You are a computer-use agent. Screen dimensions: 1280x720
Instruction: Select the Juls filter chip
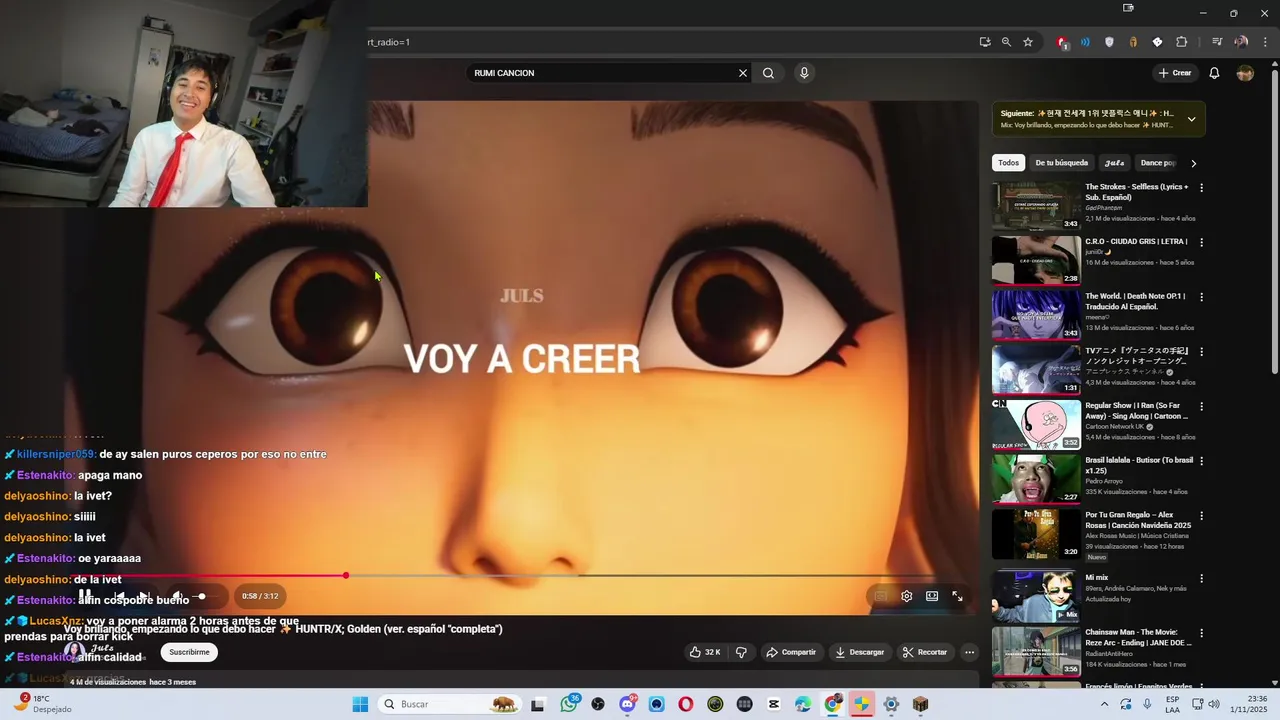(1114, 163)
